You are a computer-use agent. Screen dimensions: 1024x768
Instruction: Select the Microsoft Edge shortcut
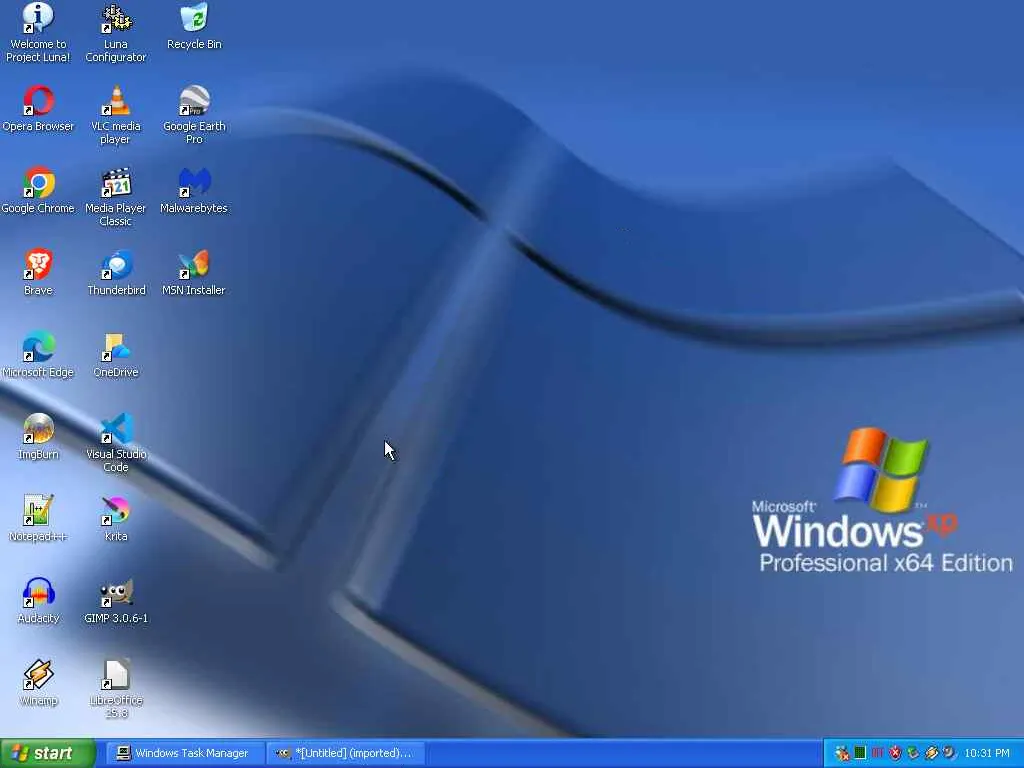pyautogui.click(x=38, y=355)
